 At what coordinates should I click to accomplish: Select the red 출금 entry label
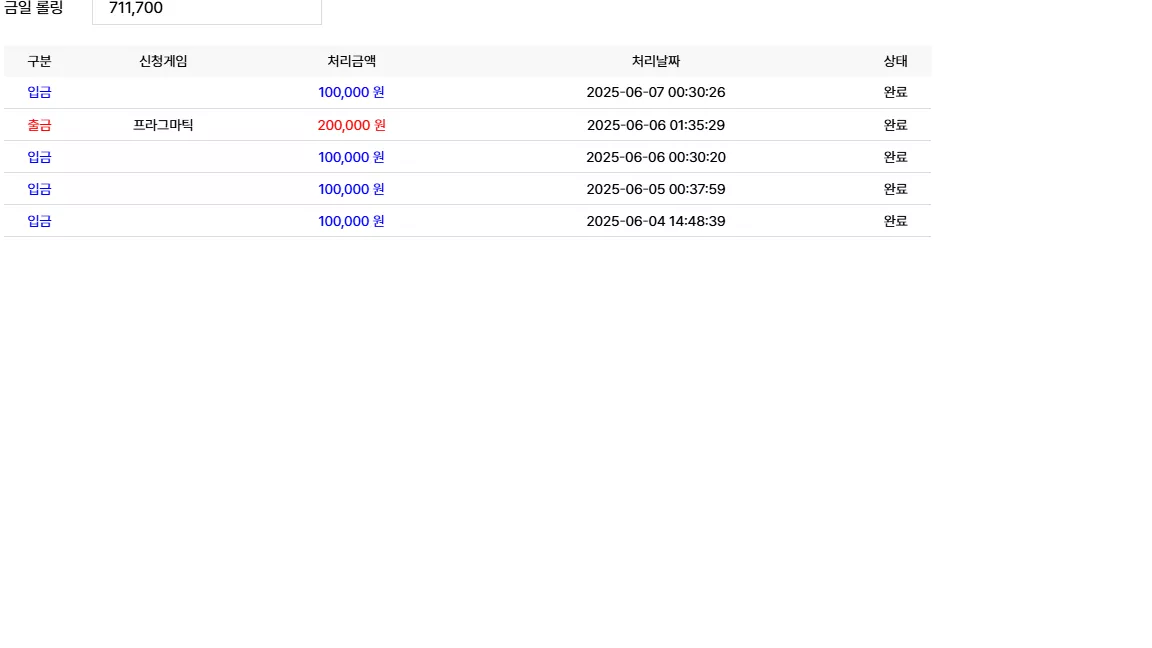(x=39, y=125)
